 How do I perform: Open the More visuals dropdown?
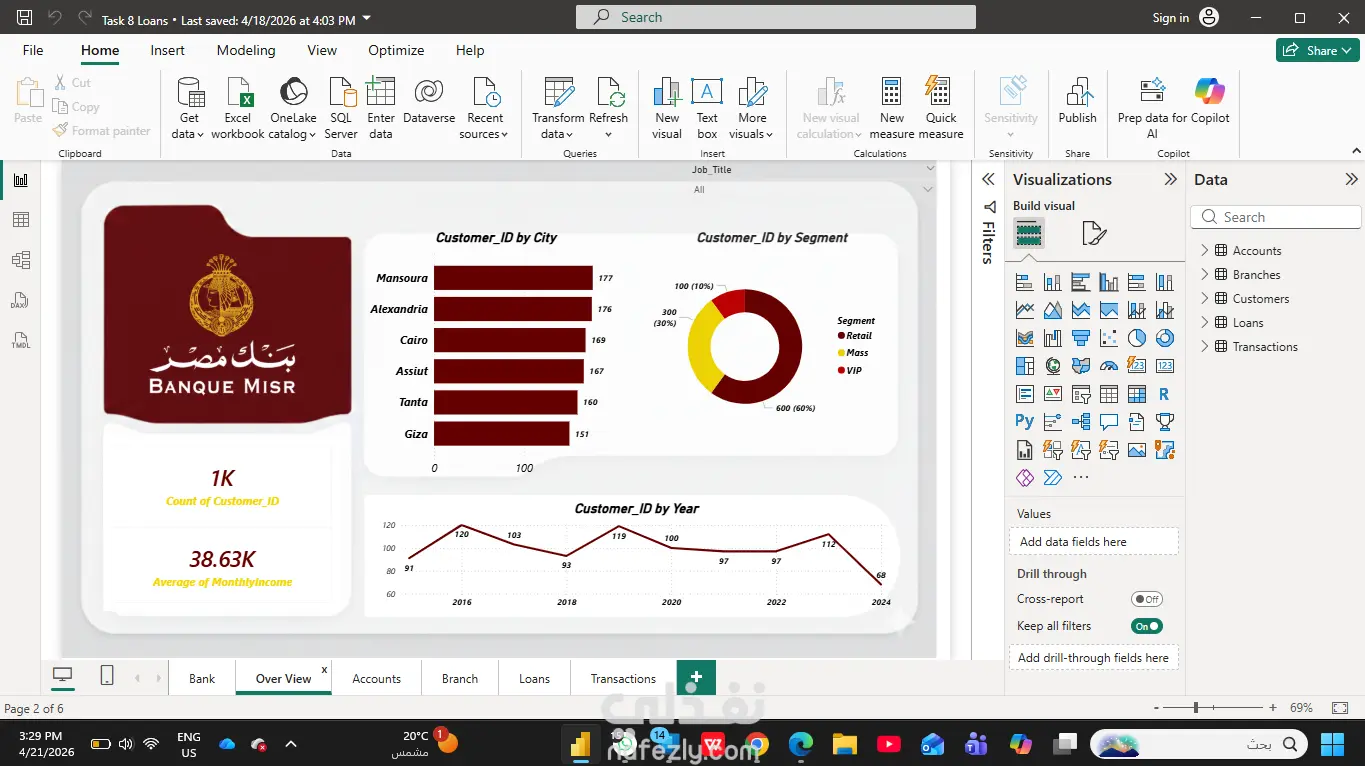[752, 108]
